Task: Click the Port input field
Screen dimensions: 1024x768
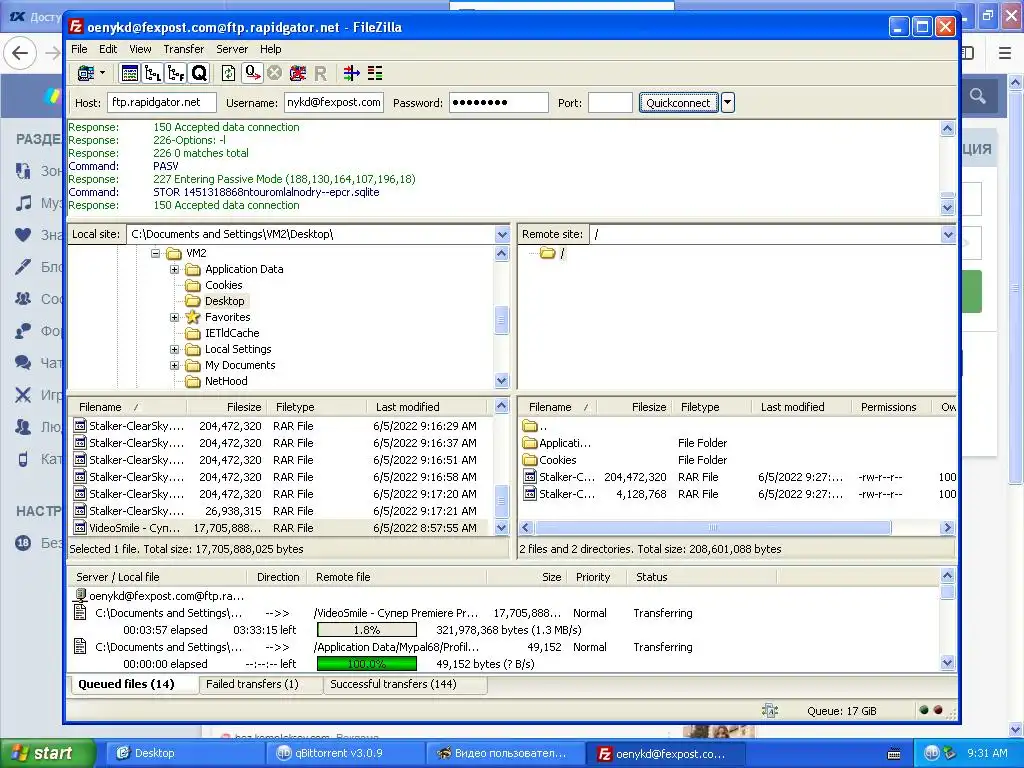Action: (x=610, y=103)
